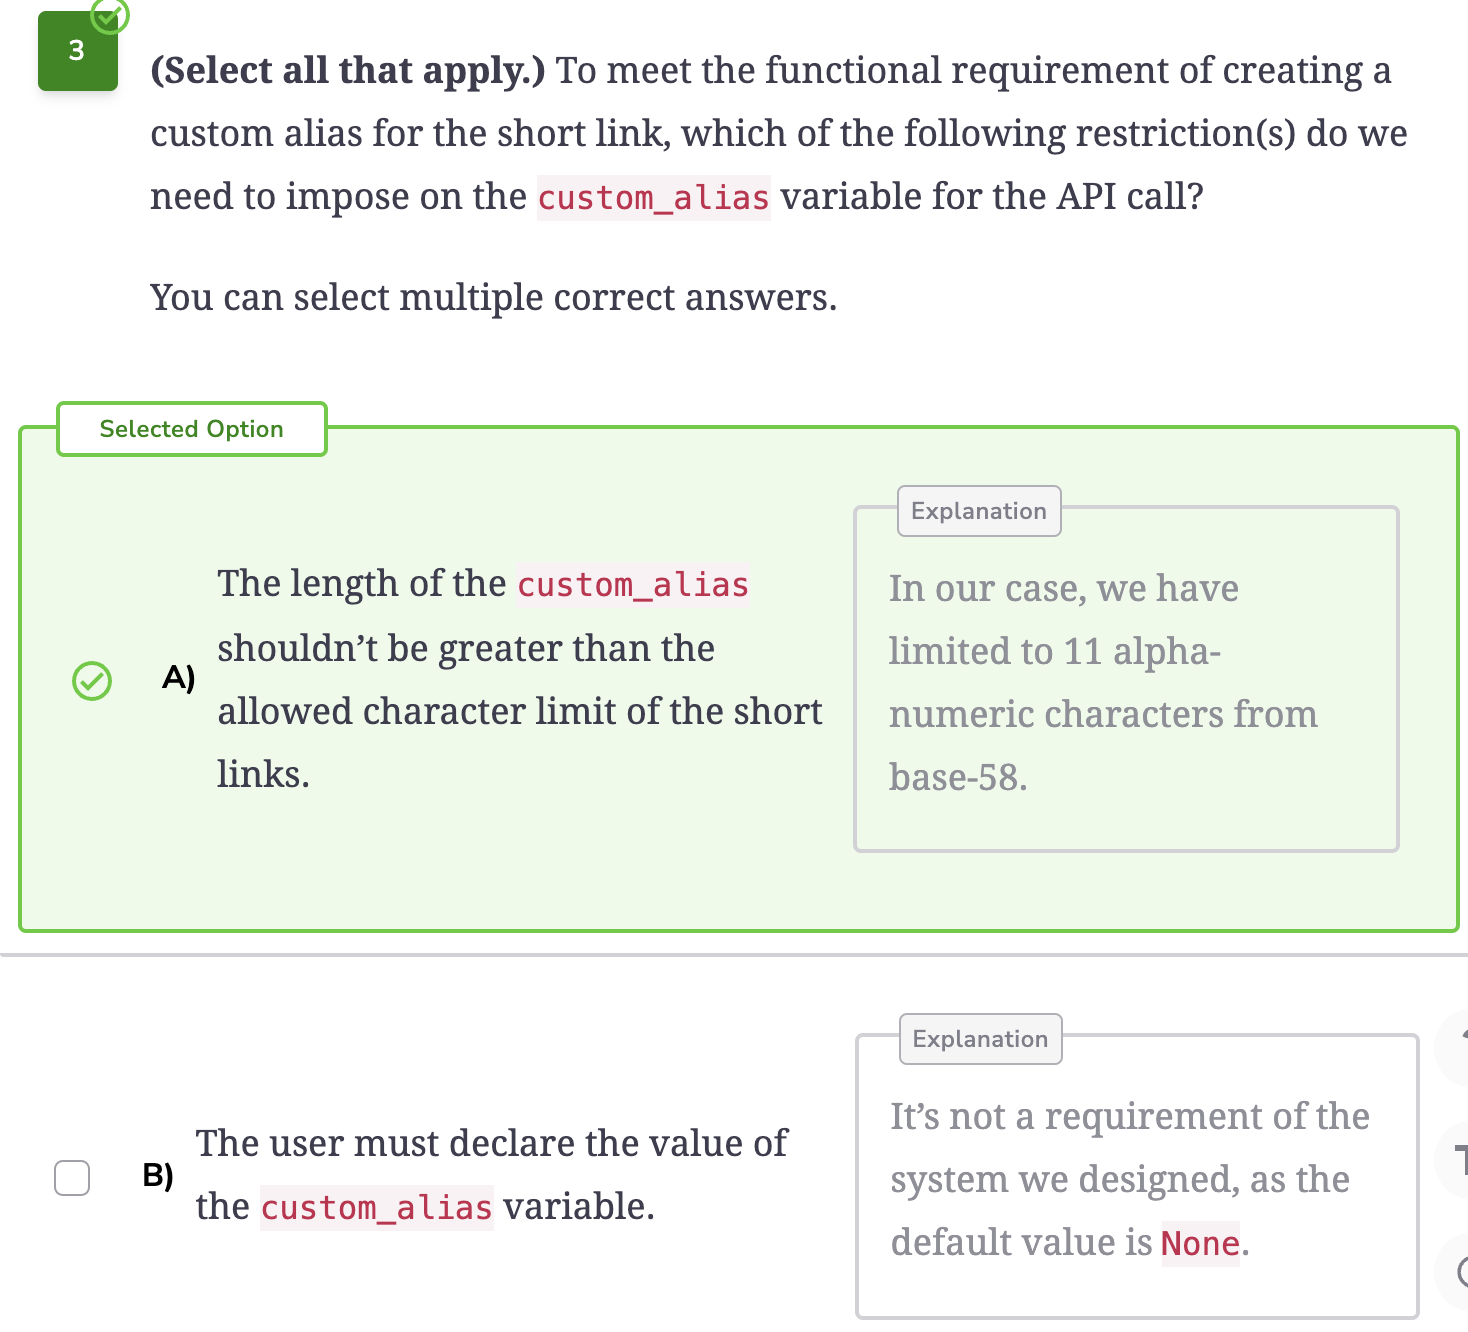The width and height of the screenshot is (1468, 1332).
Task: Click the top floating round button at right edge
Action: 1452,1047
